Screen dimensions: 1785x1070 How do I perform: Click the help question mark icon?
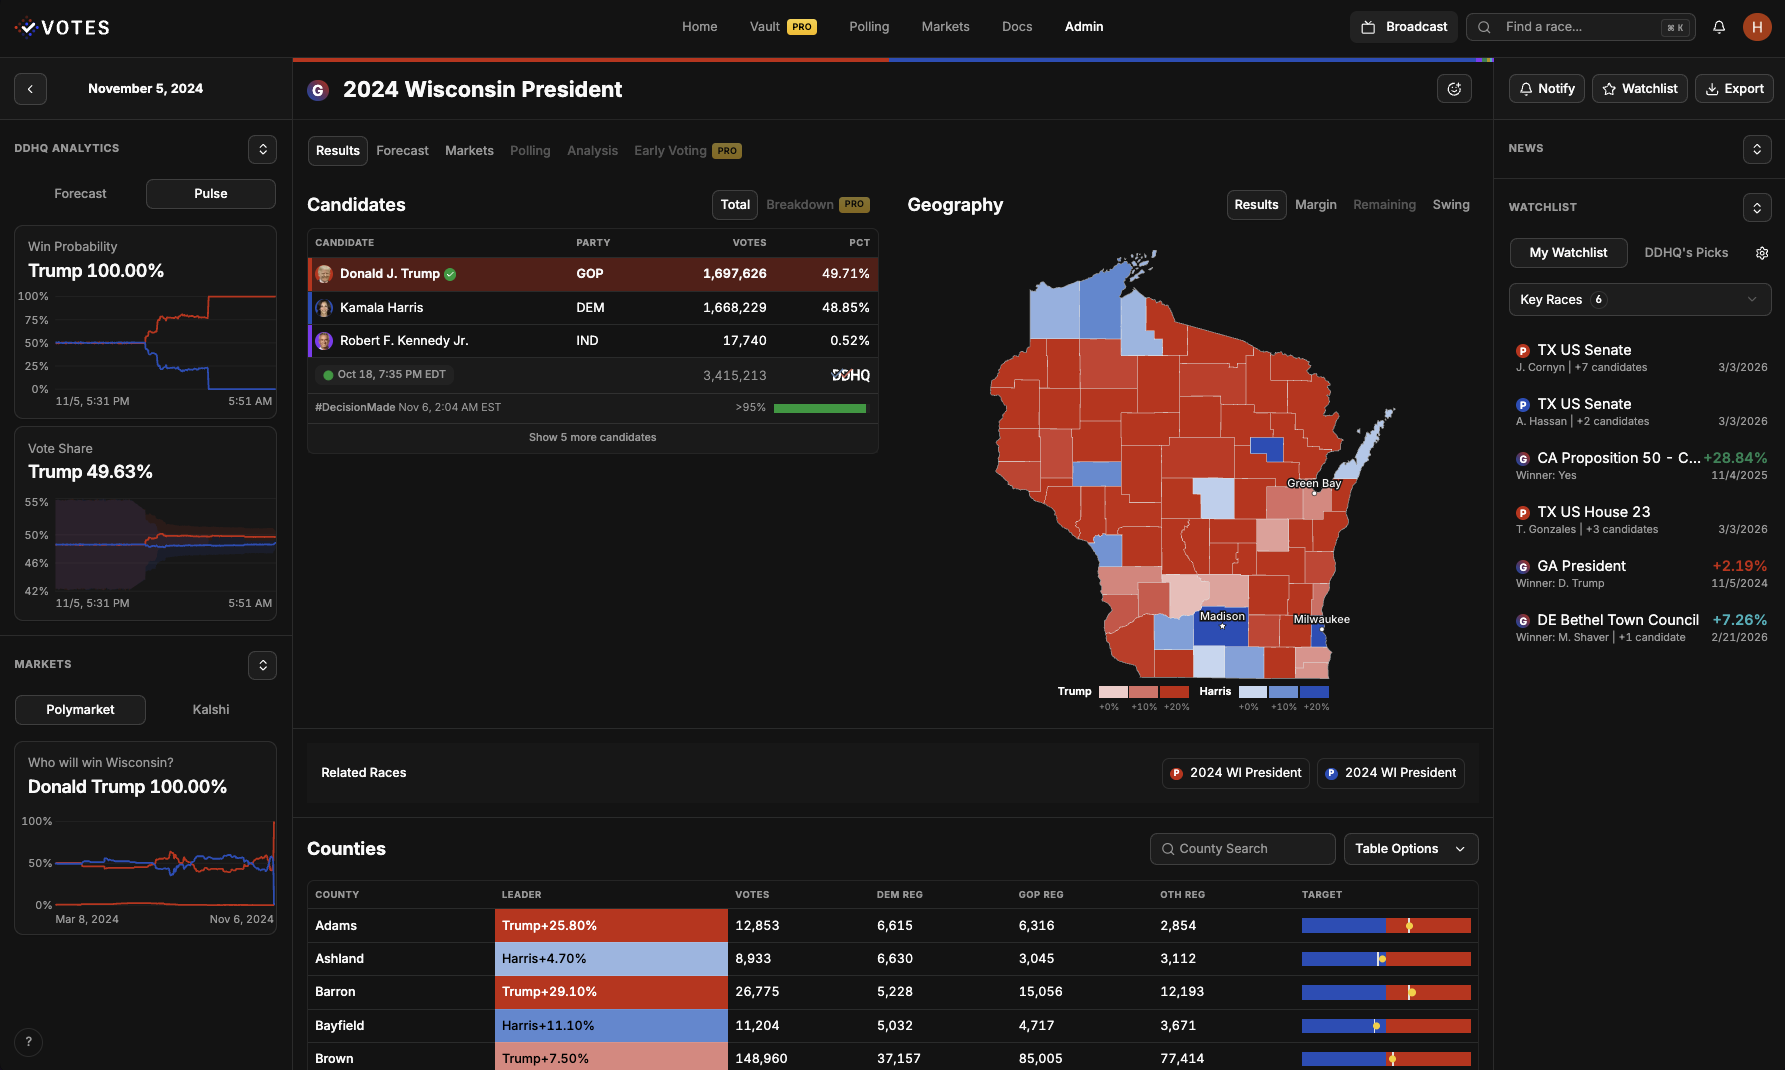tap(28, 1041)
